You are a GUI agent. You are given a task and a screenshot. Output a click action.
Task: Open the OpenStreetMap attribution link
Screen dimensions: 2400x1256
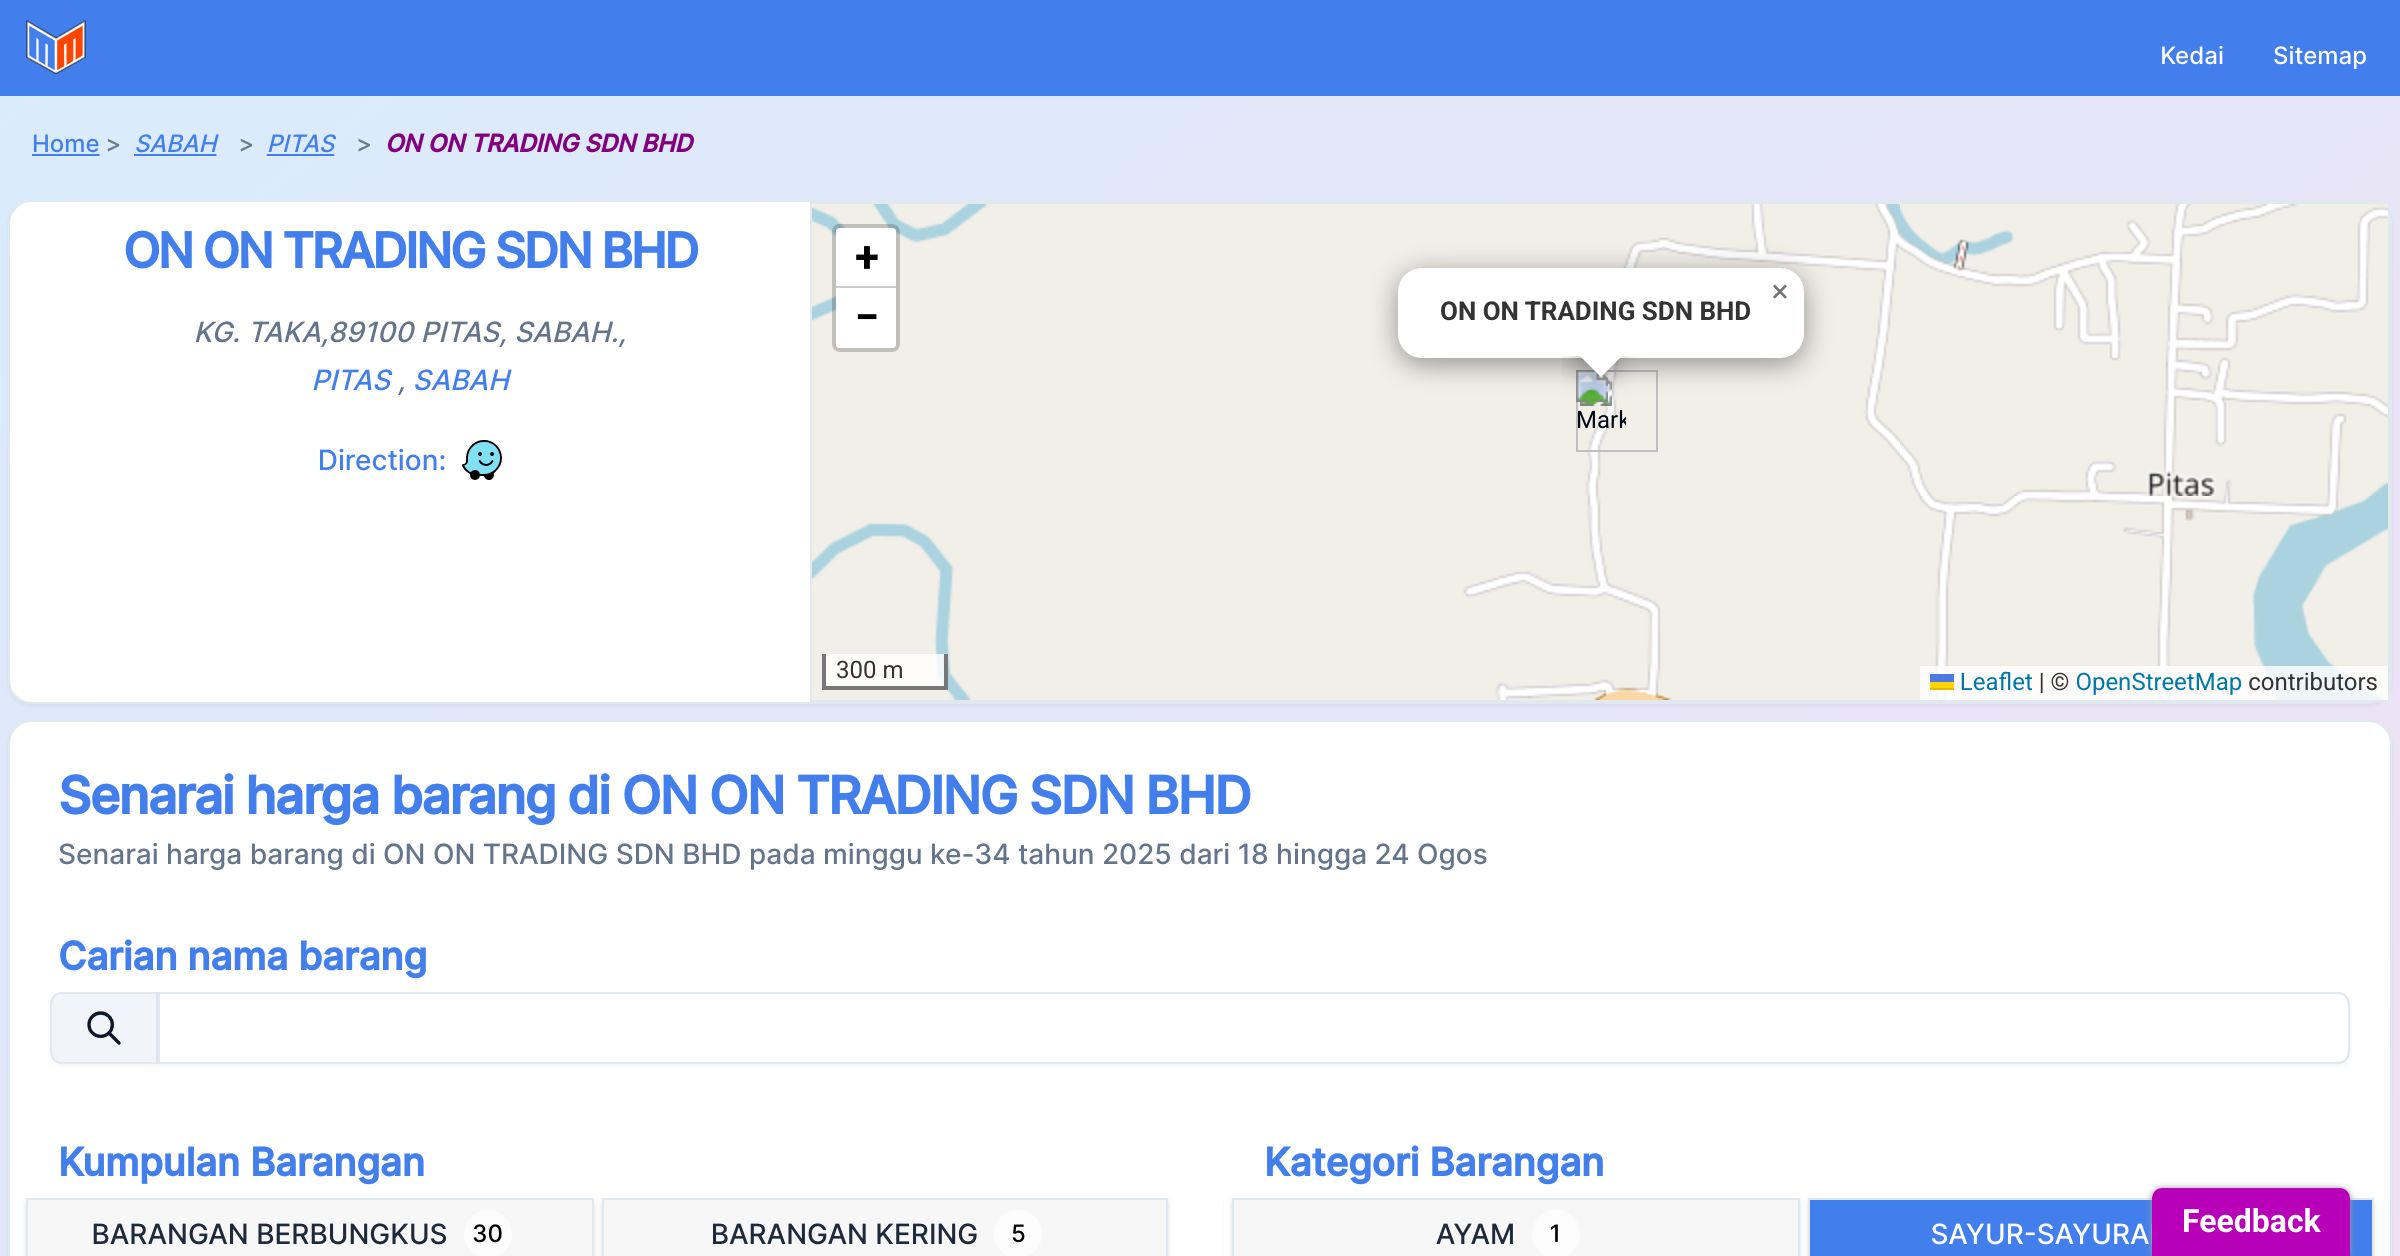point(2158,682)
